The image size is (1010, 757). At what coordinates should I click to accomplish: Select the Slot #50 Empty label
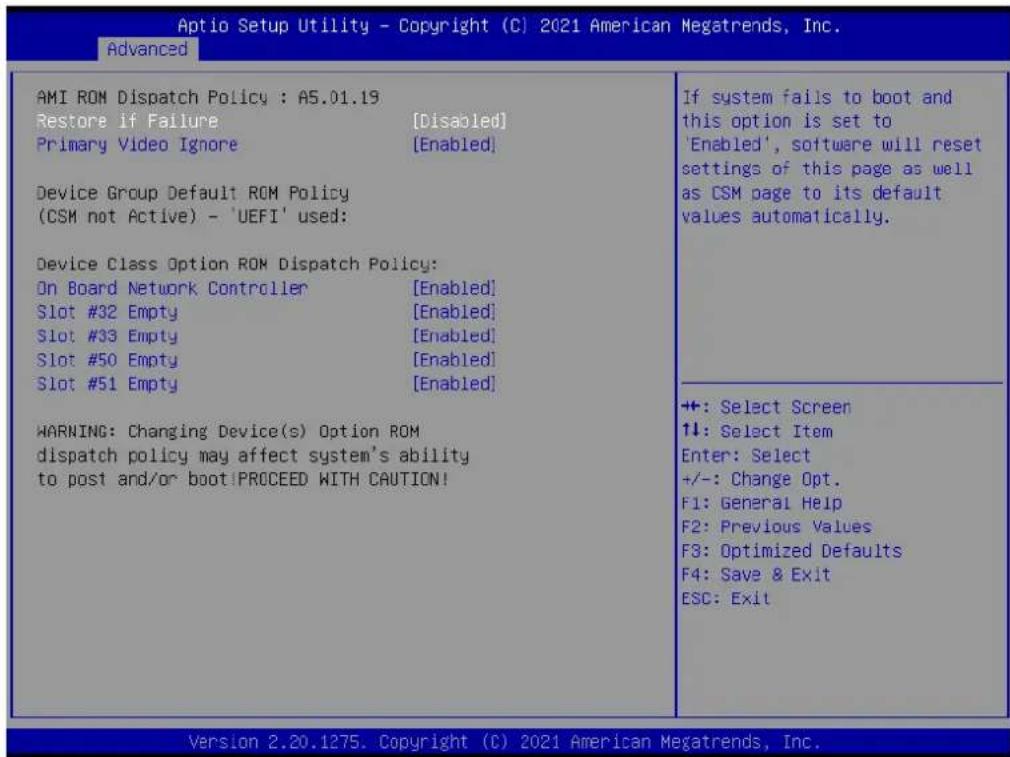click(x=107, y=360)
